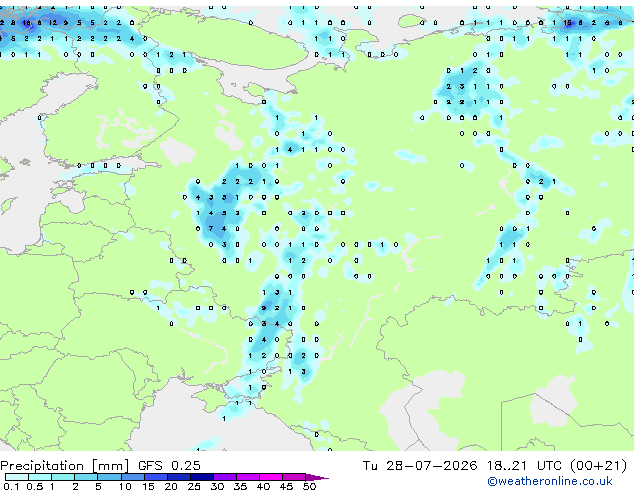Click the 10–15 mm legend color swatch

pos(132,477)
